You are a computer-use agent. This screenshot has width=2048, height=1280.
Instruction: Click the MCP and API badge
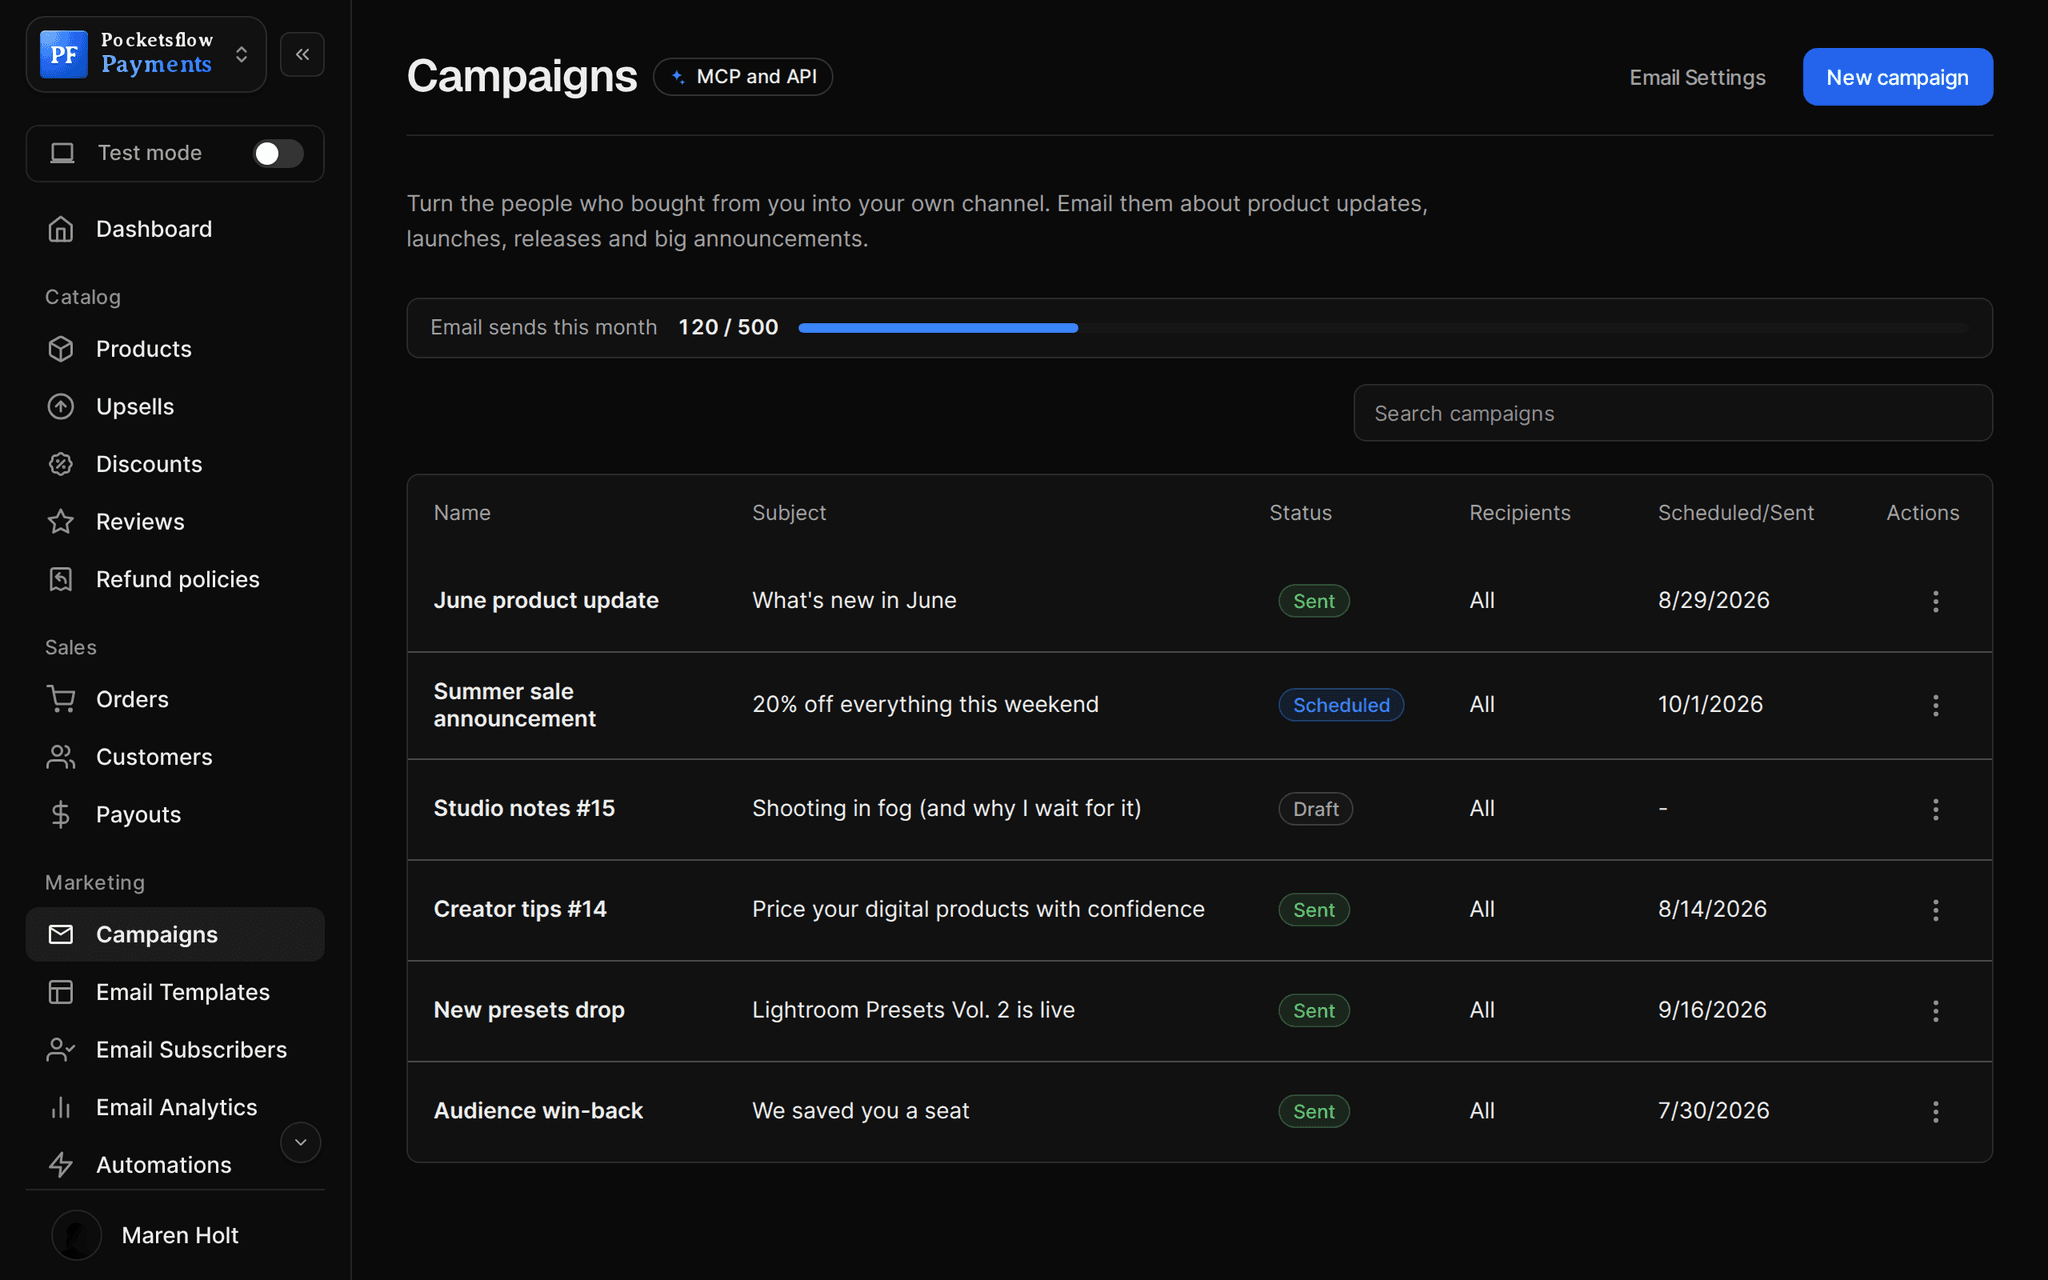(743, 77)
